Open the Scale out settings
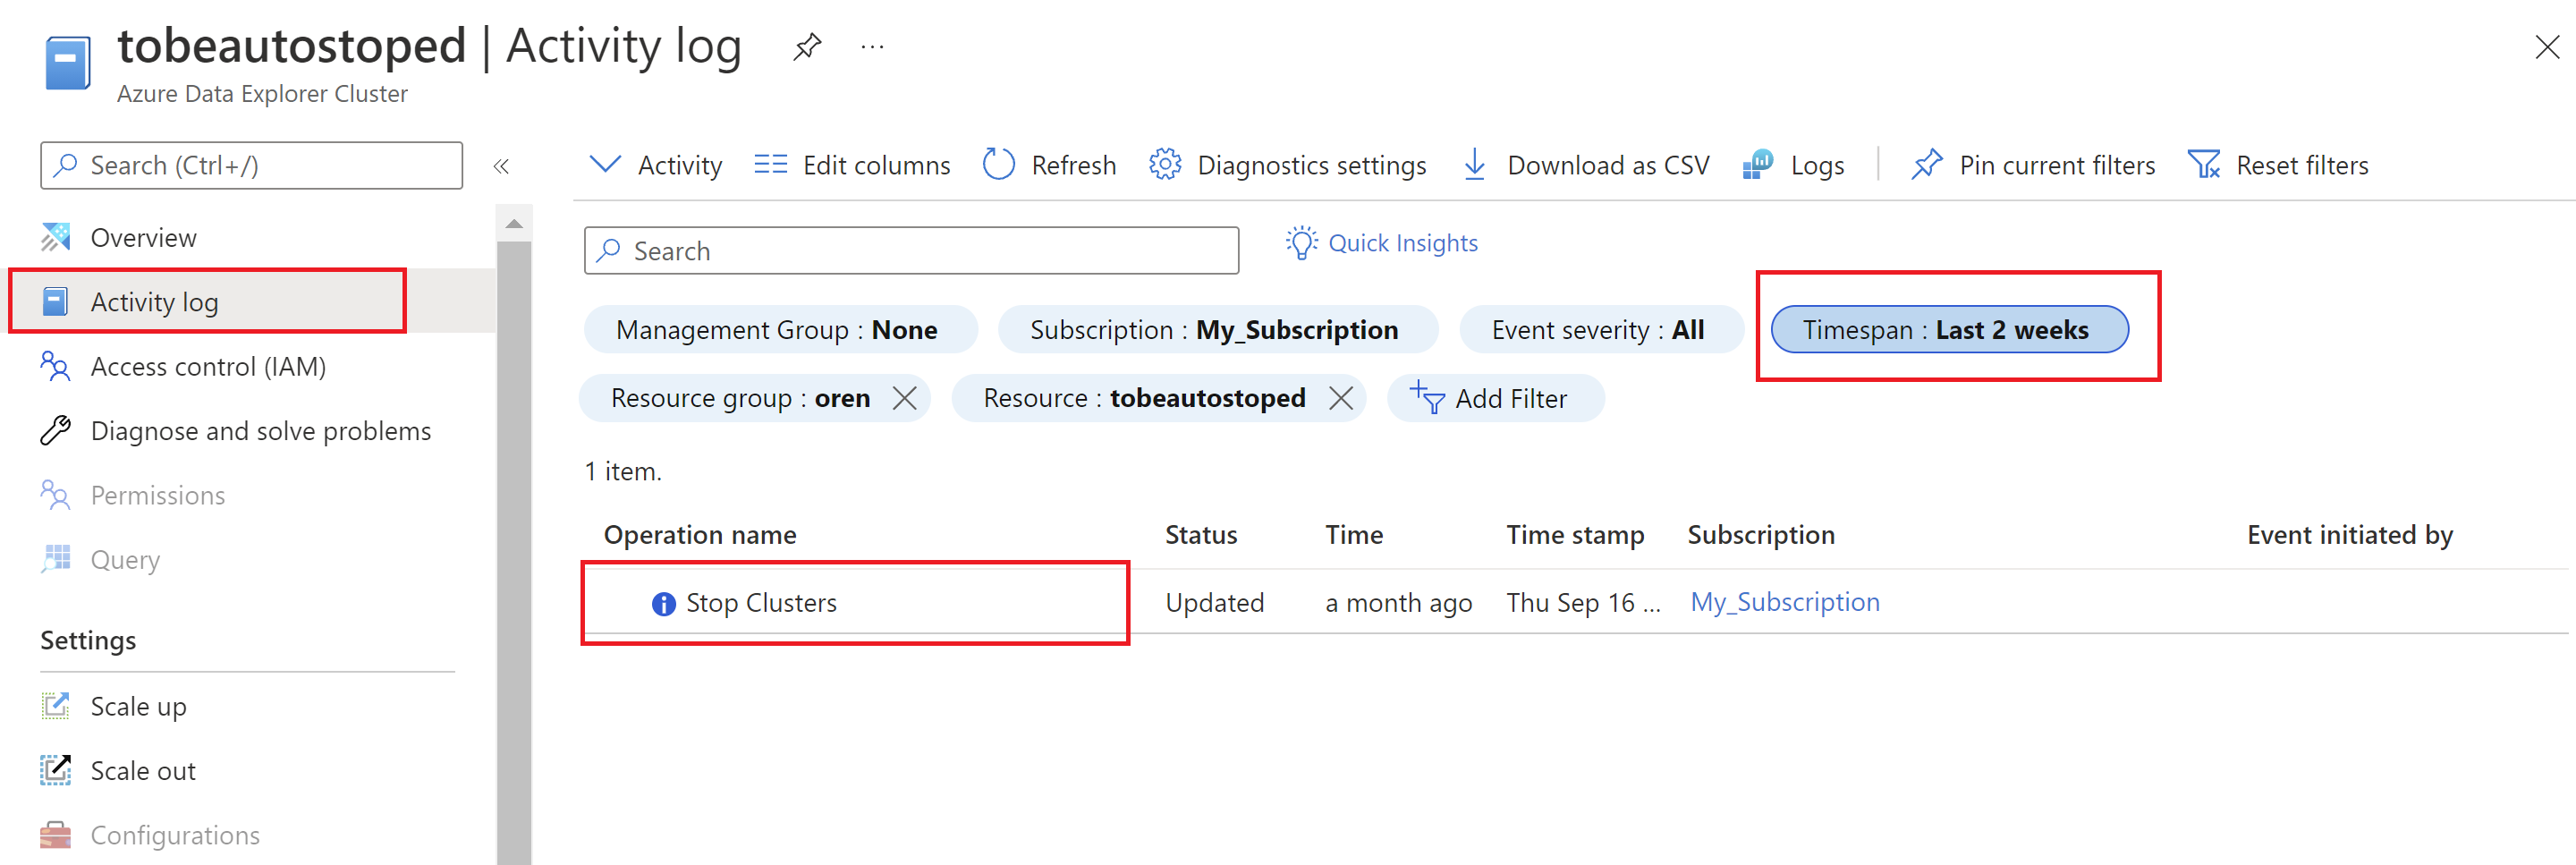The height and width of the screenshot is (865, 2576). 142,770
